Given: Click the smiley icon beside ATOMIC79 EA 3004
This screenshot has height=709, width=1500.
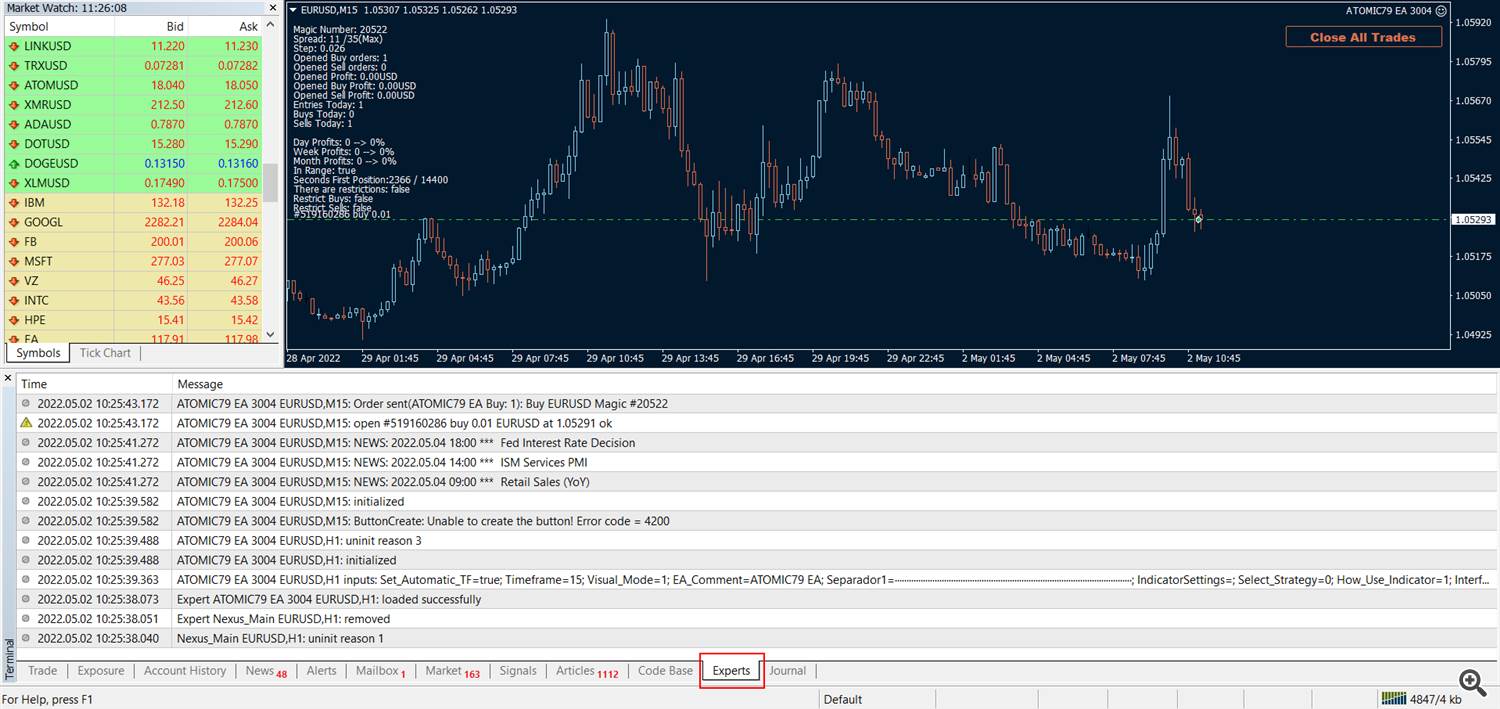Looking at the screenshot, I should coord(1441,11).
